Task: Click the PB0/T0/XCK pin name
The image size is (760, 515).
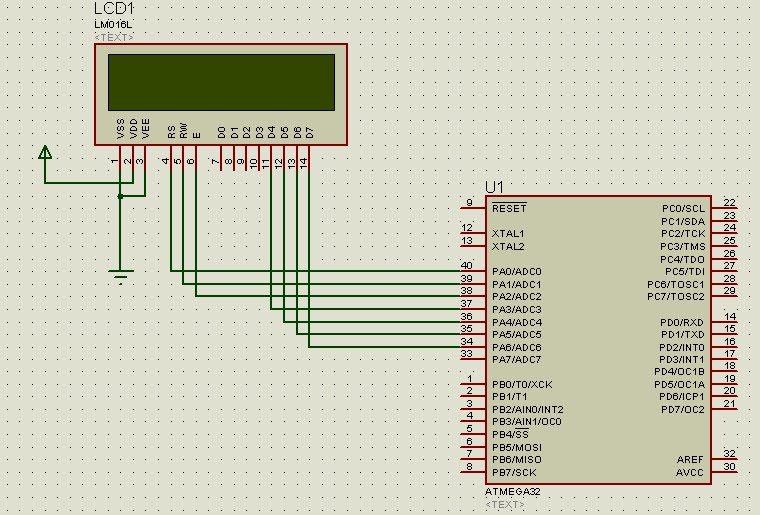Action: coord(522,385)
